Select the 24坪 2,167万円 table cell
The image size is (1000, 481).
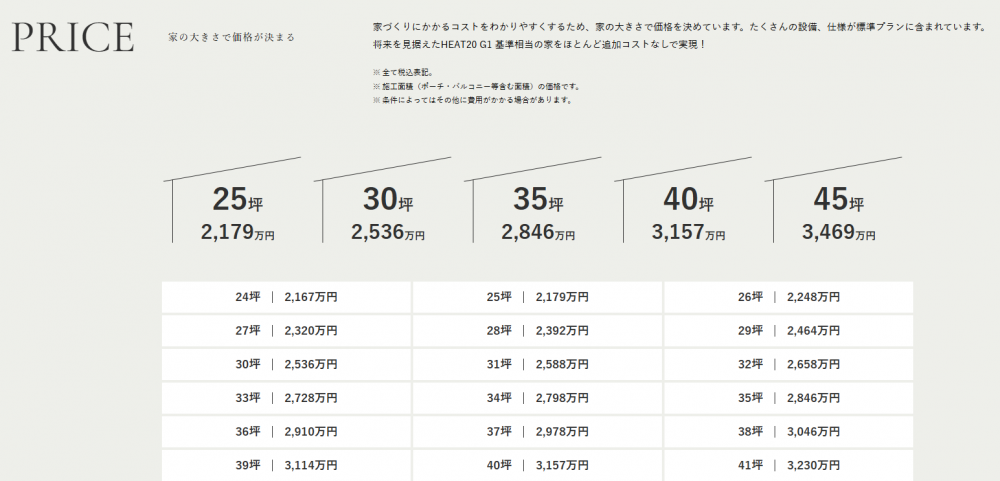286,297
